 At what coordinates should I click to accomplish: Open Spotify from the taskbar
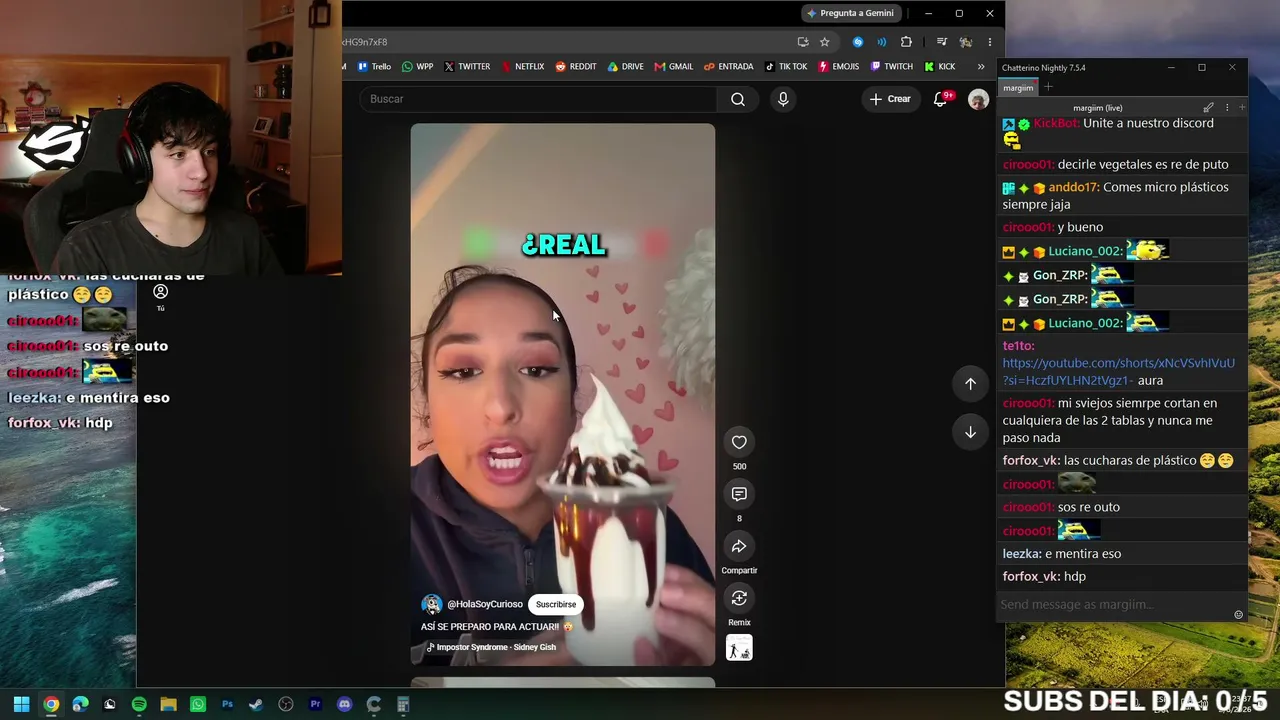pos(139,704)
